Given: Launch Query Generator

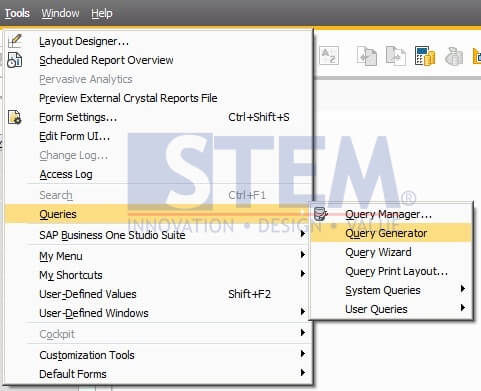Looking at the screenshot, I should [392, 233].
